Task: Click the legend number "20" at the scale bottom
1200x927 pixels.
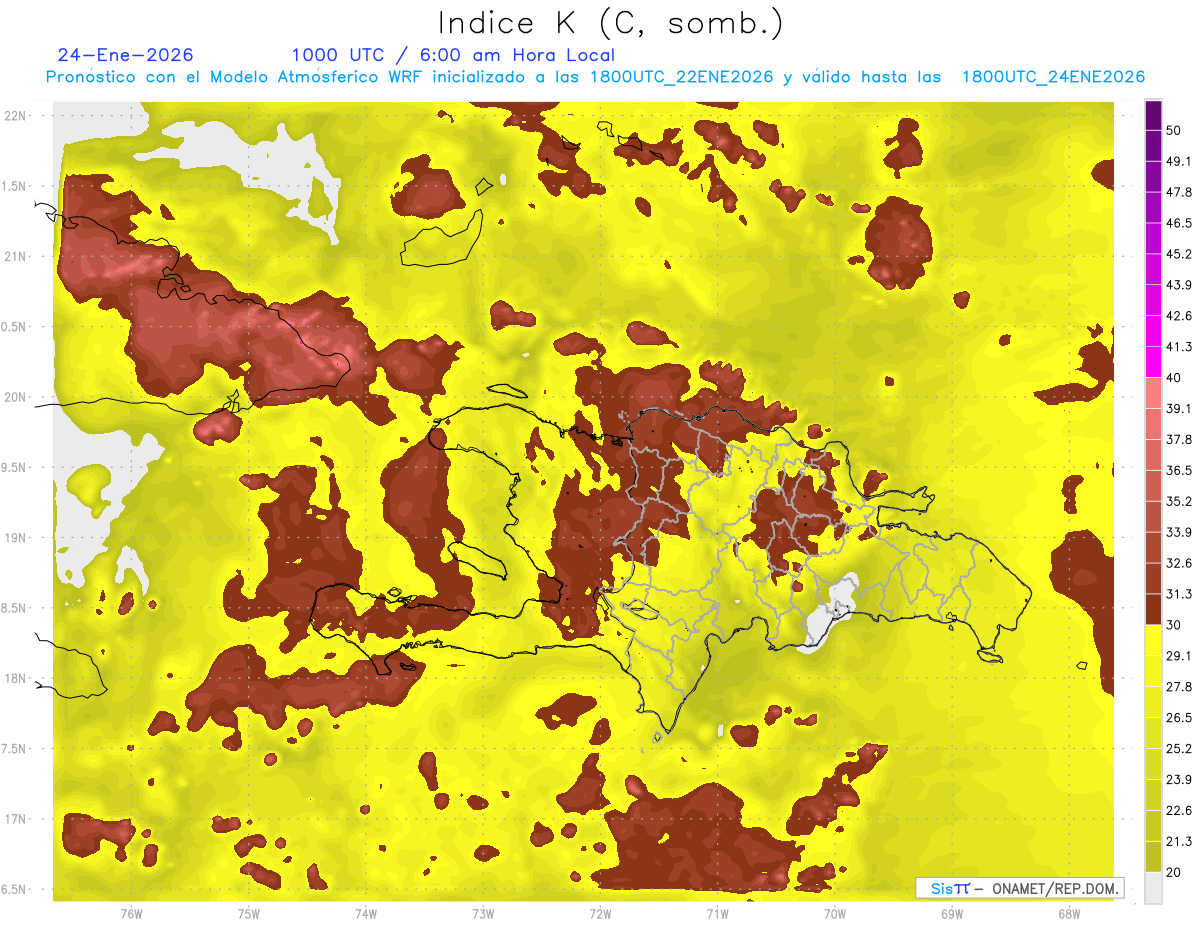Action: click(x=1173, y=872)
